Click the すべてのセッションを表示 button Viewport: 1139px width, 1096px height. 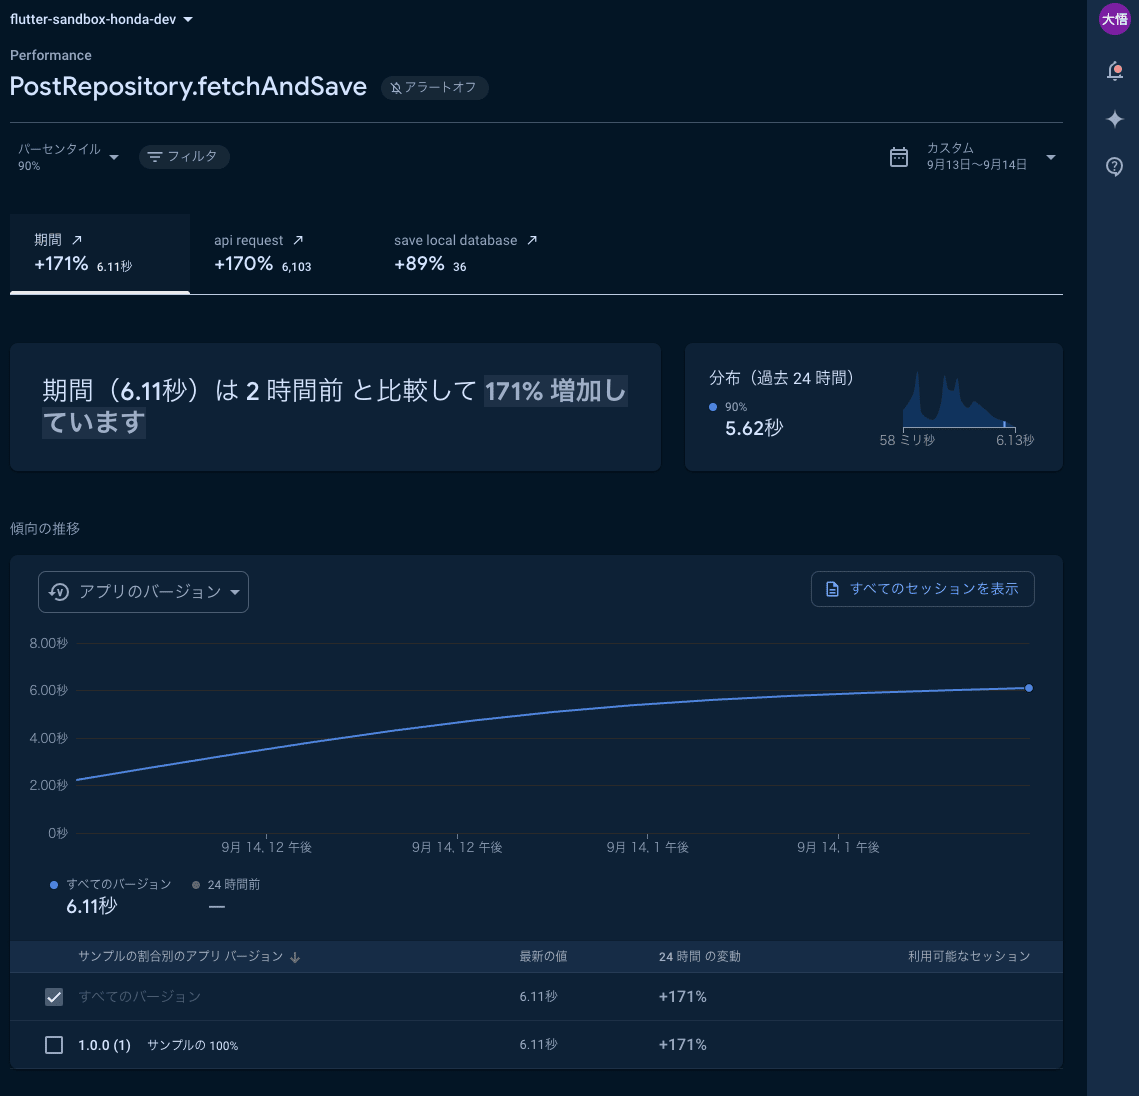[922, 589]
